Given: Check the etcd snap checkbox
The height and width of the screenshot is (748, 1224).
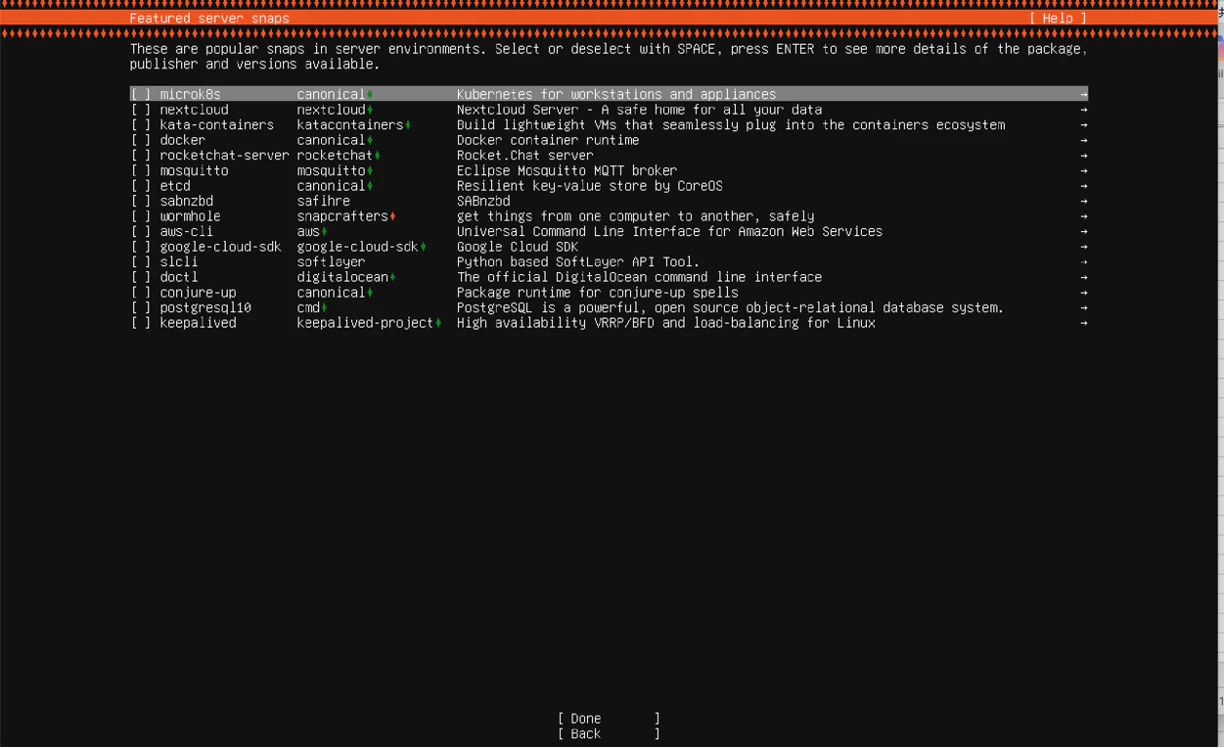Looking at the screenshot, I should [x=141, y=186].
